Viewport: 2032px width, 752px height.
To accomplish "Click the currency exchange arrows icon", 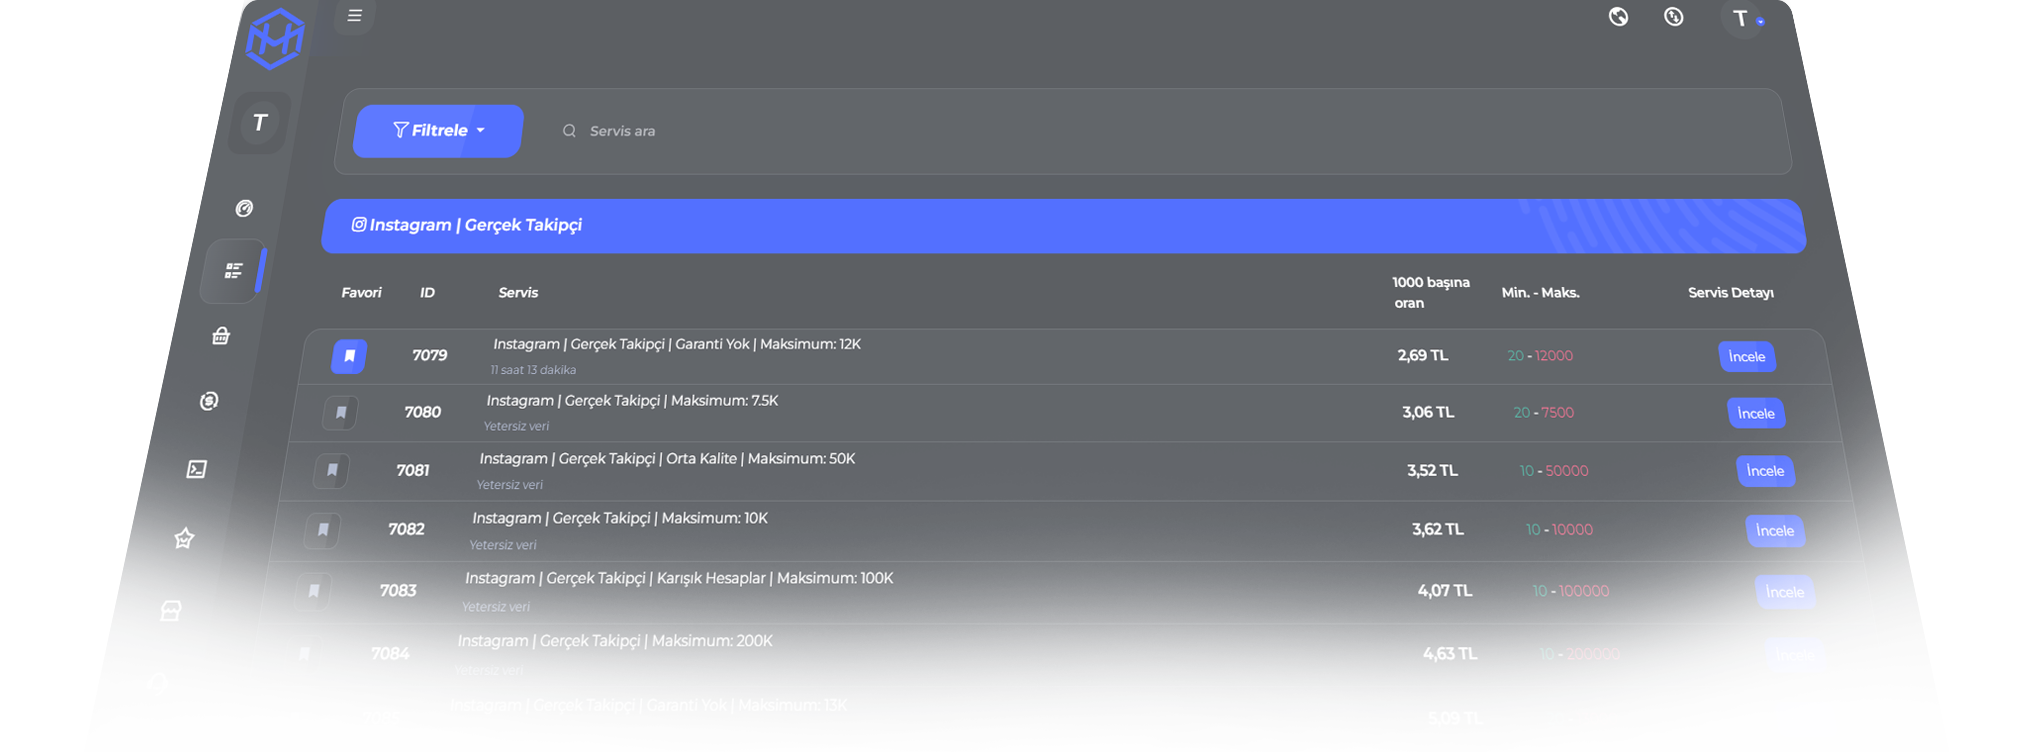I will [x=1673, y=17].
